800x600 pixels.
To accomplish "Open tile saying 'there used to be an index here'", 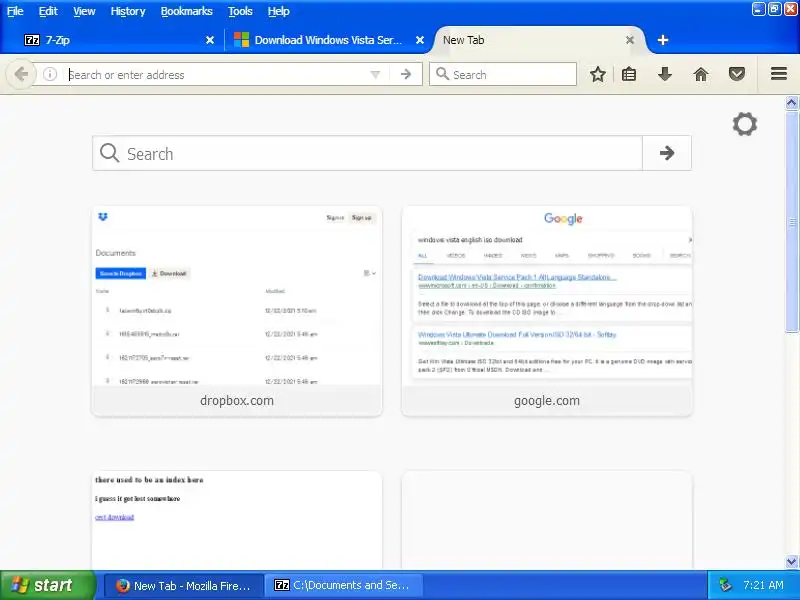I will (x=237, y=519).
